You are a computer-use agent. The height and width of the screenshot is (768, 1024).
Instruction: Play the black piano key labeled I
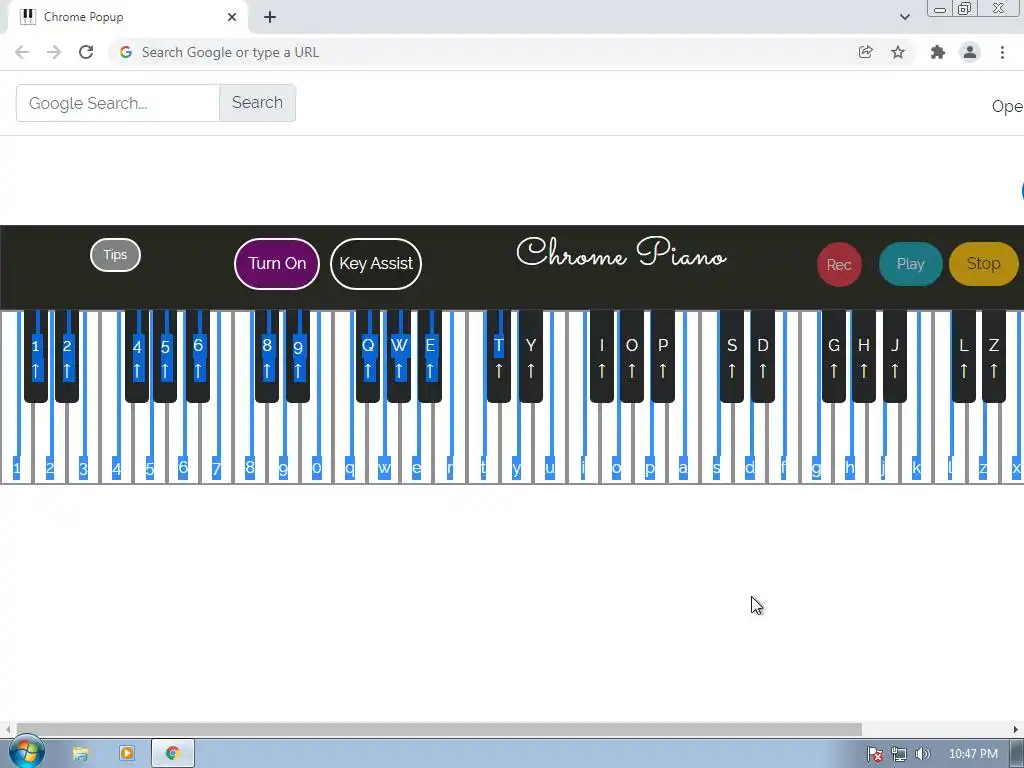point(601,356)
